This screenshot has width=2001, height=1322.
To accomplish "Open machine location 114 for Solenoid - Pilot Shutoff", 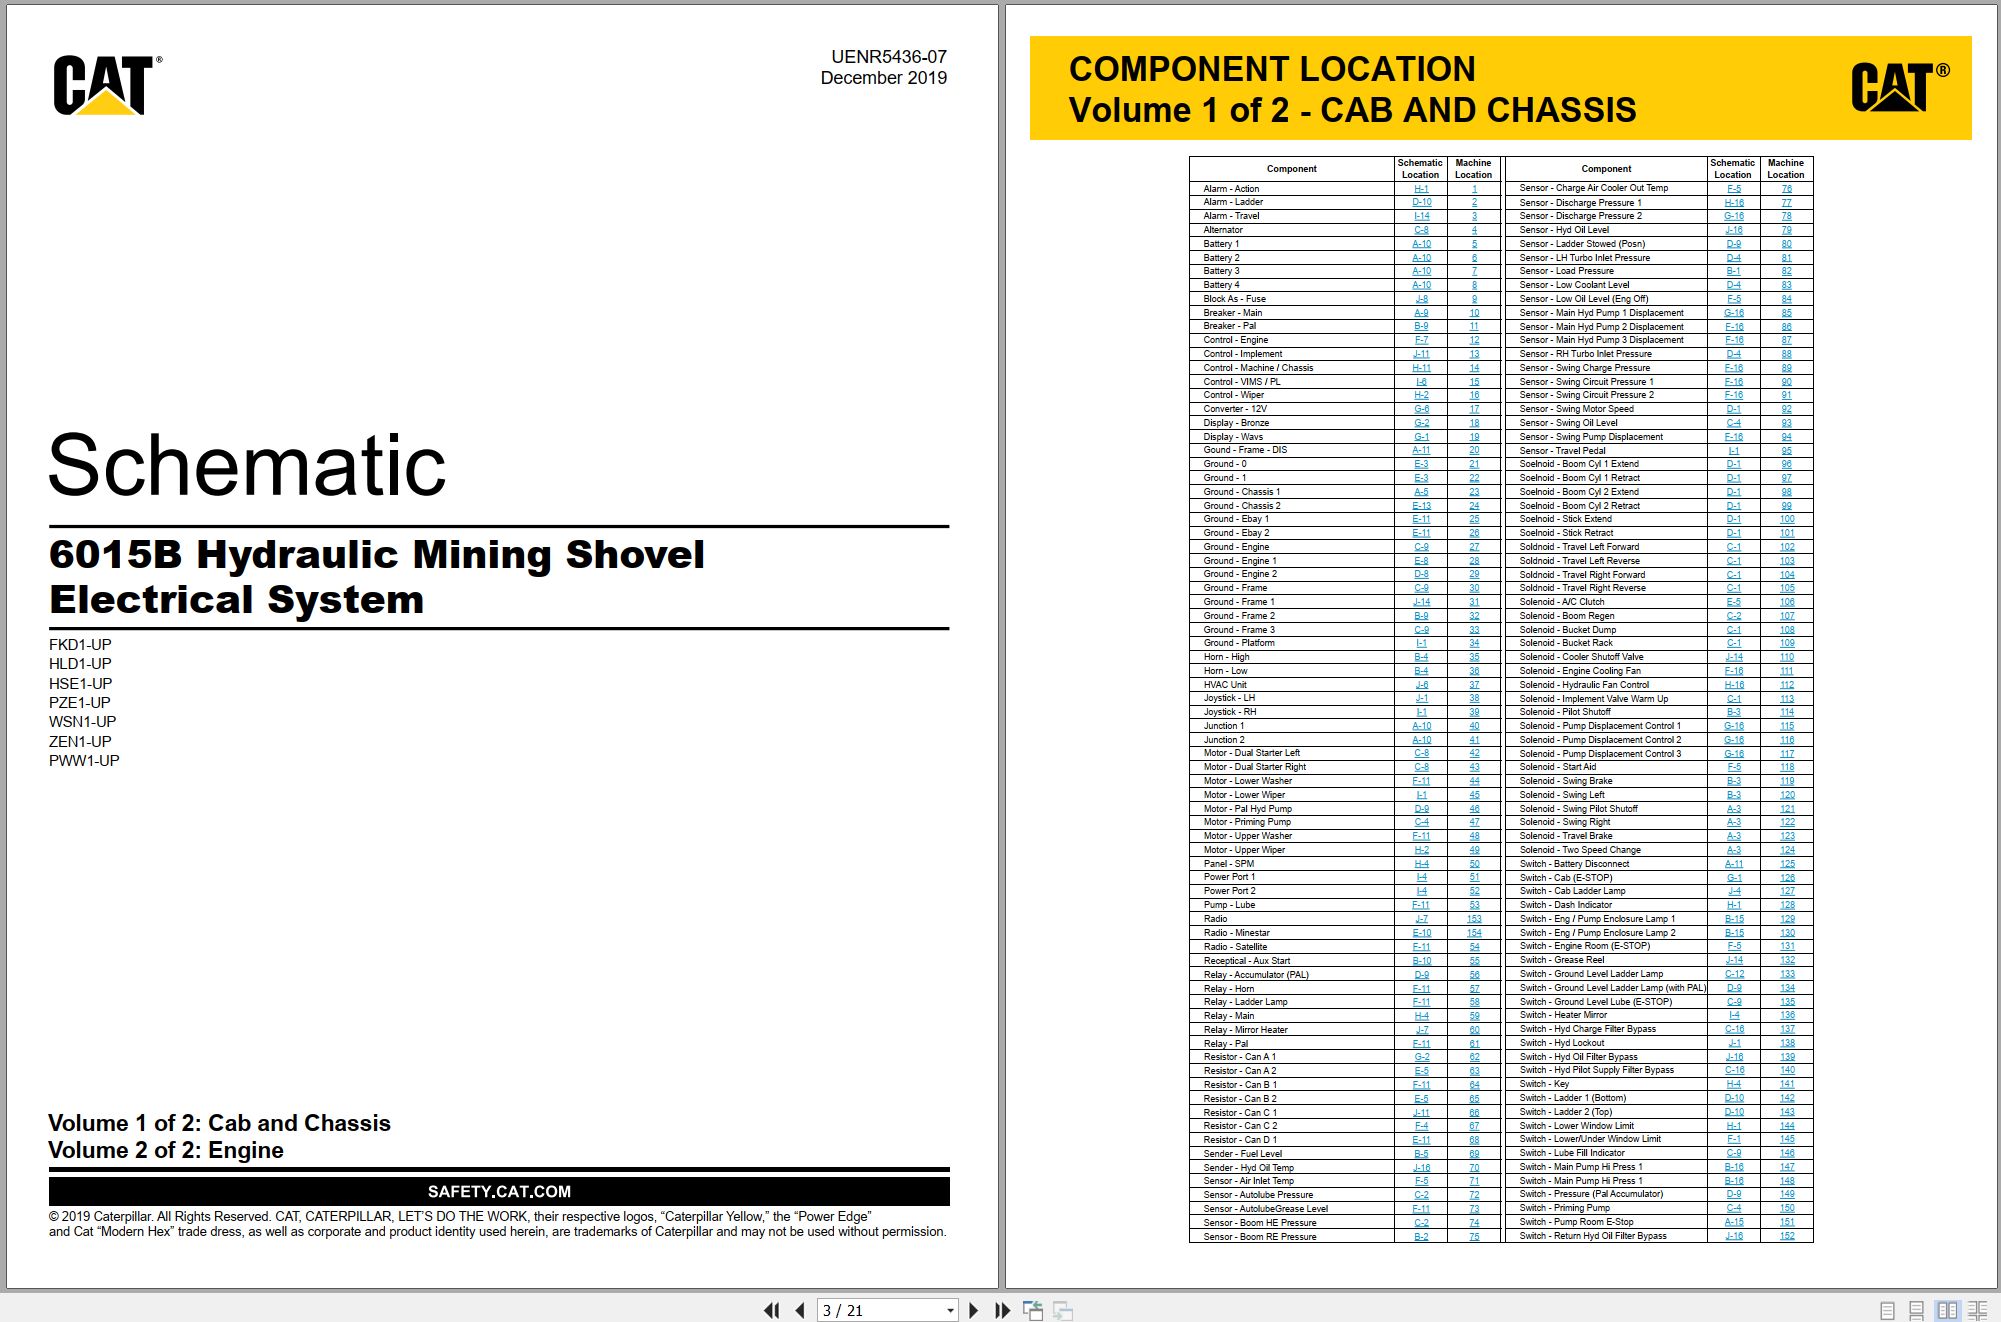I will point(1787,712).
